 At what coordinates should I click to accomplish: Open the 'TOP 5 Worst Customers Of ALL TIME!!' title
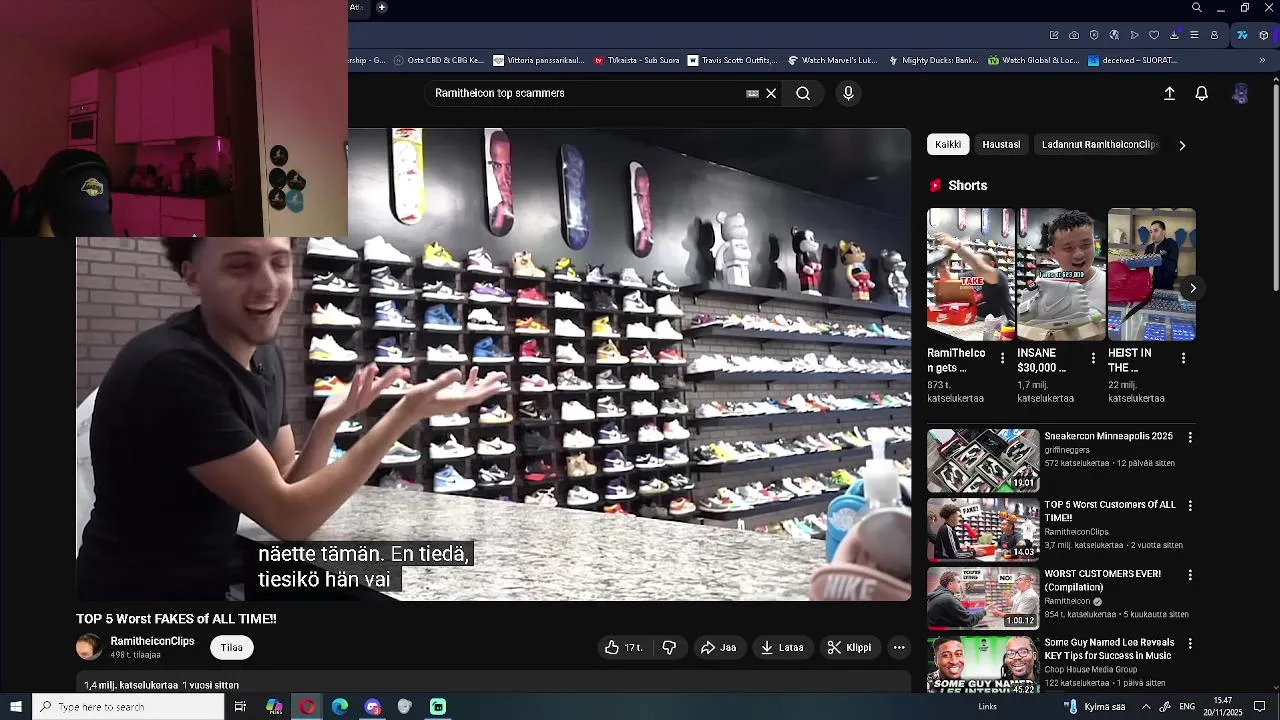(1110, 511)
